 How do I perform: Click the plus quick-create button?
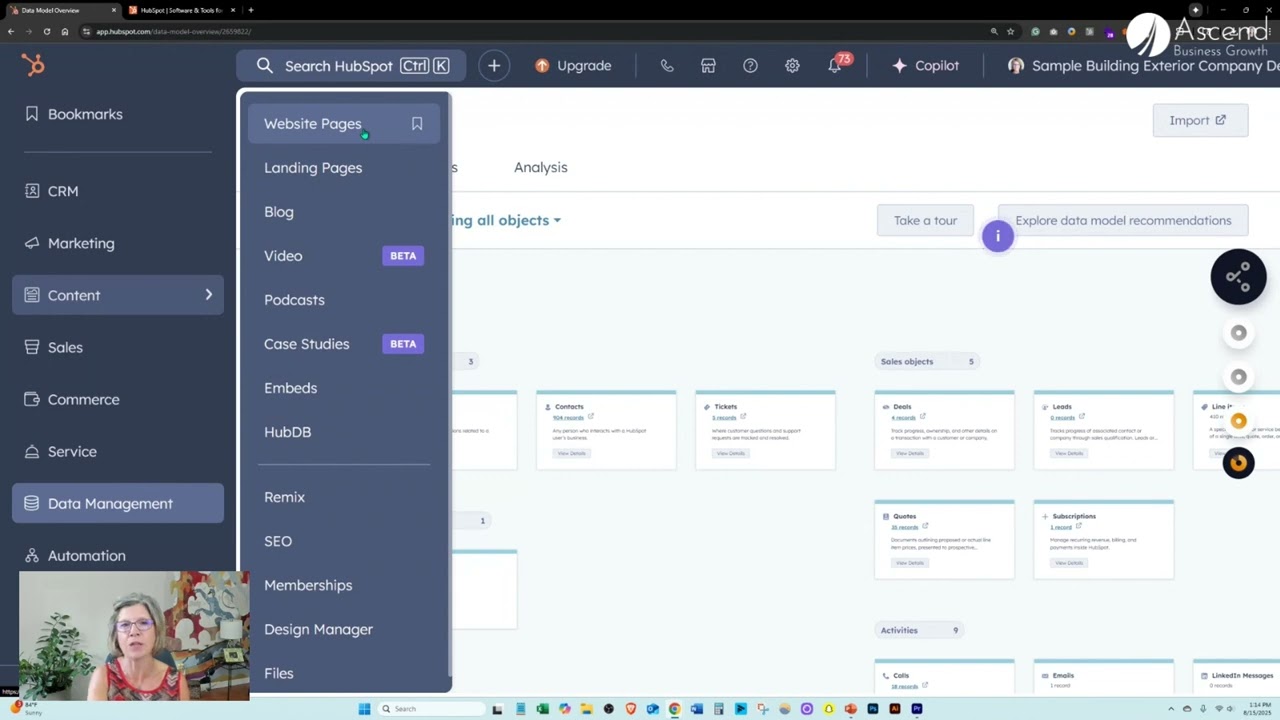494,66
